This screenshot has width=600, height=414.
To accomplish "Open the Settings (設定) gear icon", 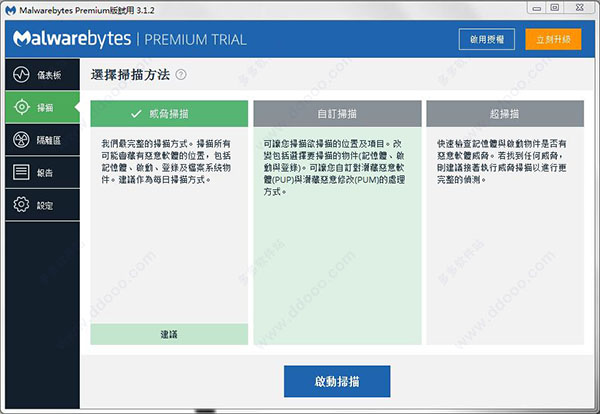I will coord(21,205).
